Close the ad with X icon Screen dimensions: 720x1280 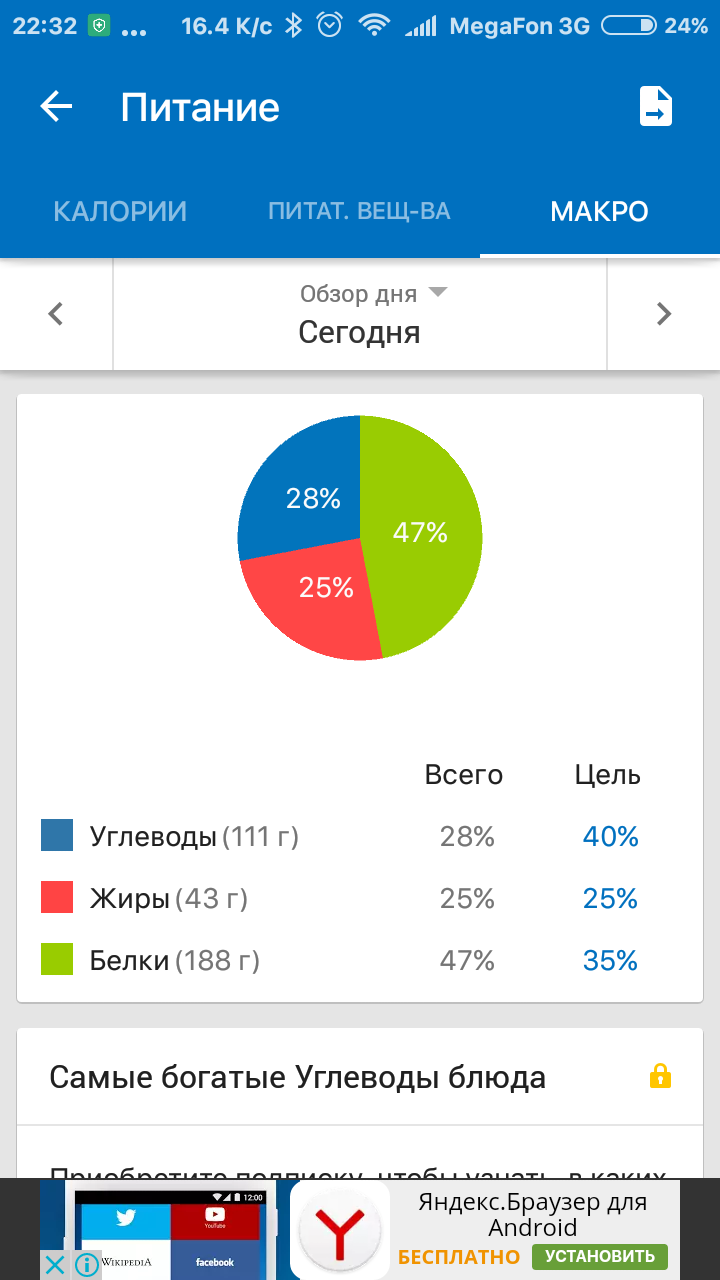55,1265
